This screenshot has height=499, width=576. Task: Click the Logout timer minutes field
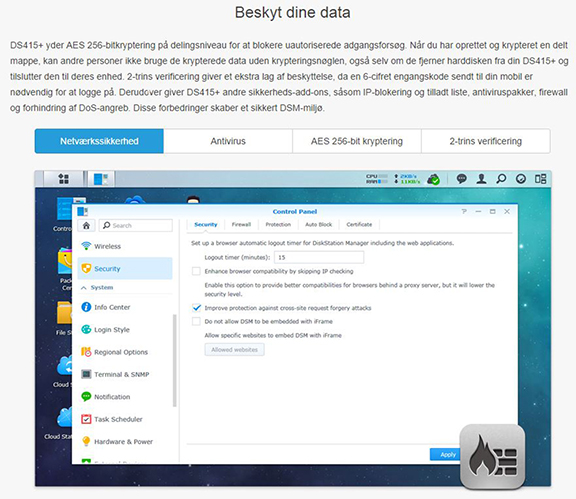(319, 257)
